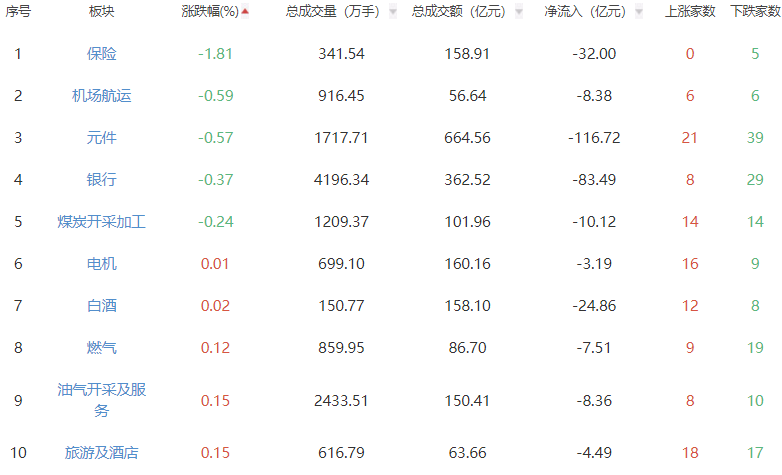
Task: Click the 下跌家数 column header
Action: (x=755, y=12)
